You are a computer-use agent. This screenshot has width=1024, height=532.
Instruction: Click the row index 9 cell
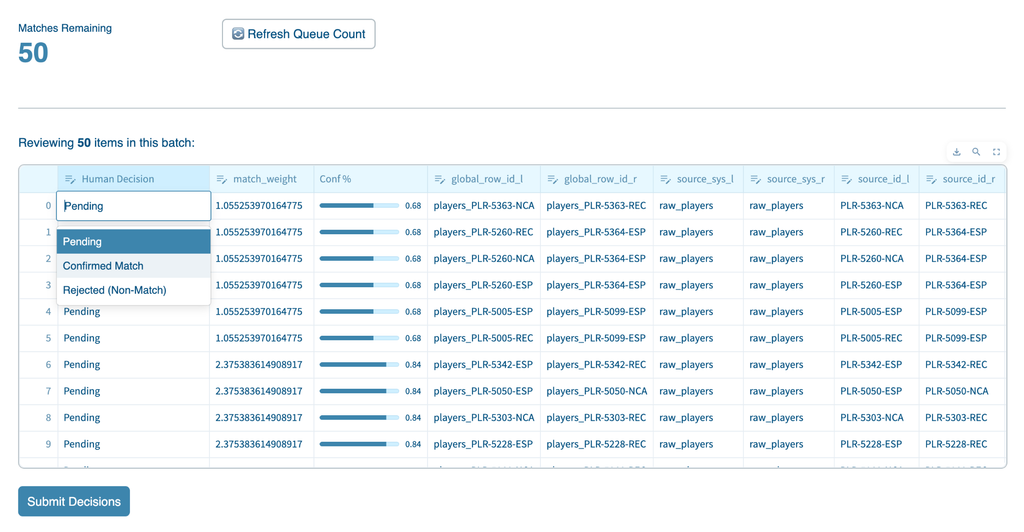(39, 444)
